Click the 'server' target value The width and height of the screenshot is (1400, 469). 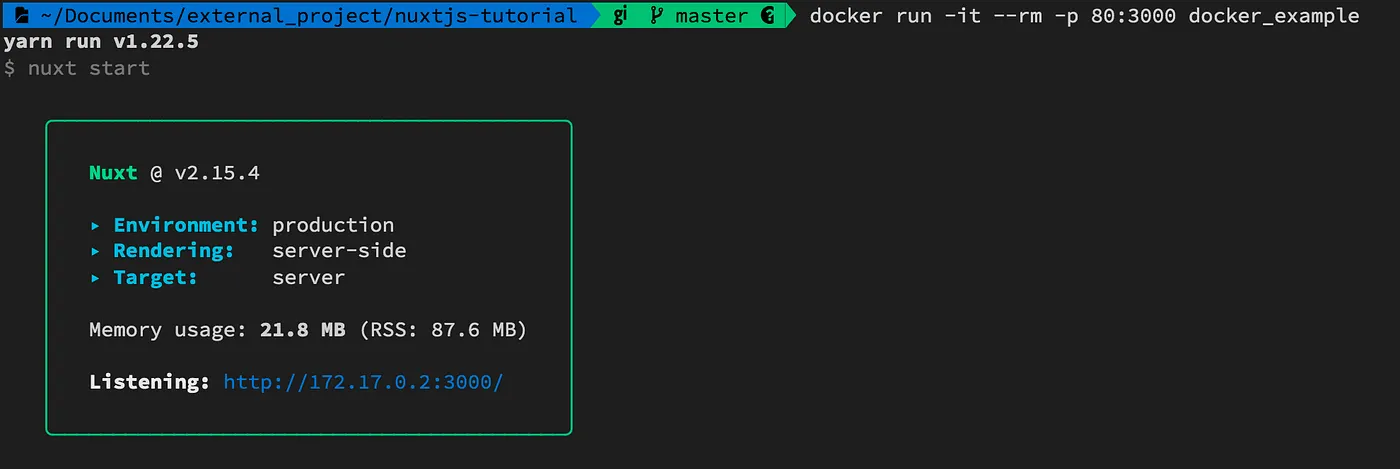pos(308,277)
